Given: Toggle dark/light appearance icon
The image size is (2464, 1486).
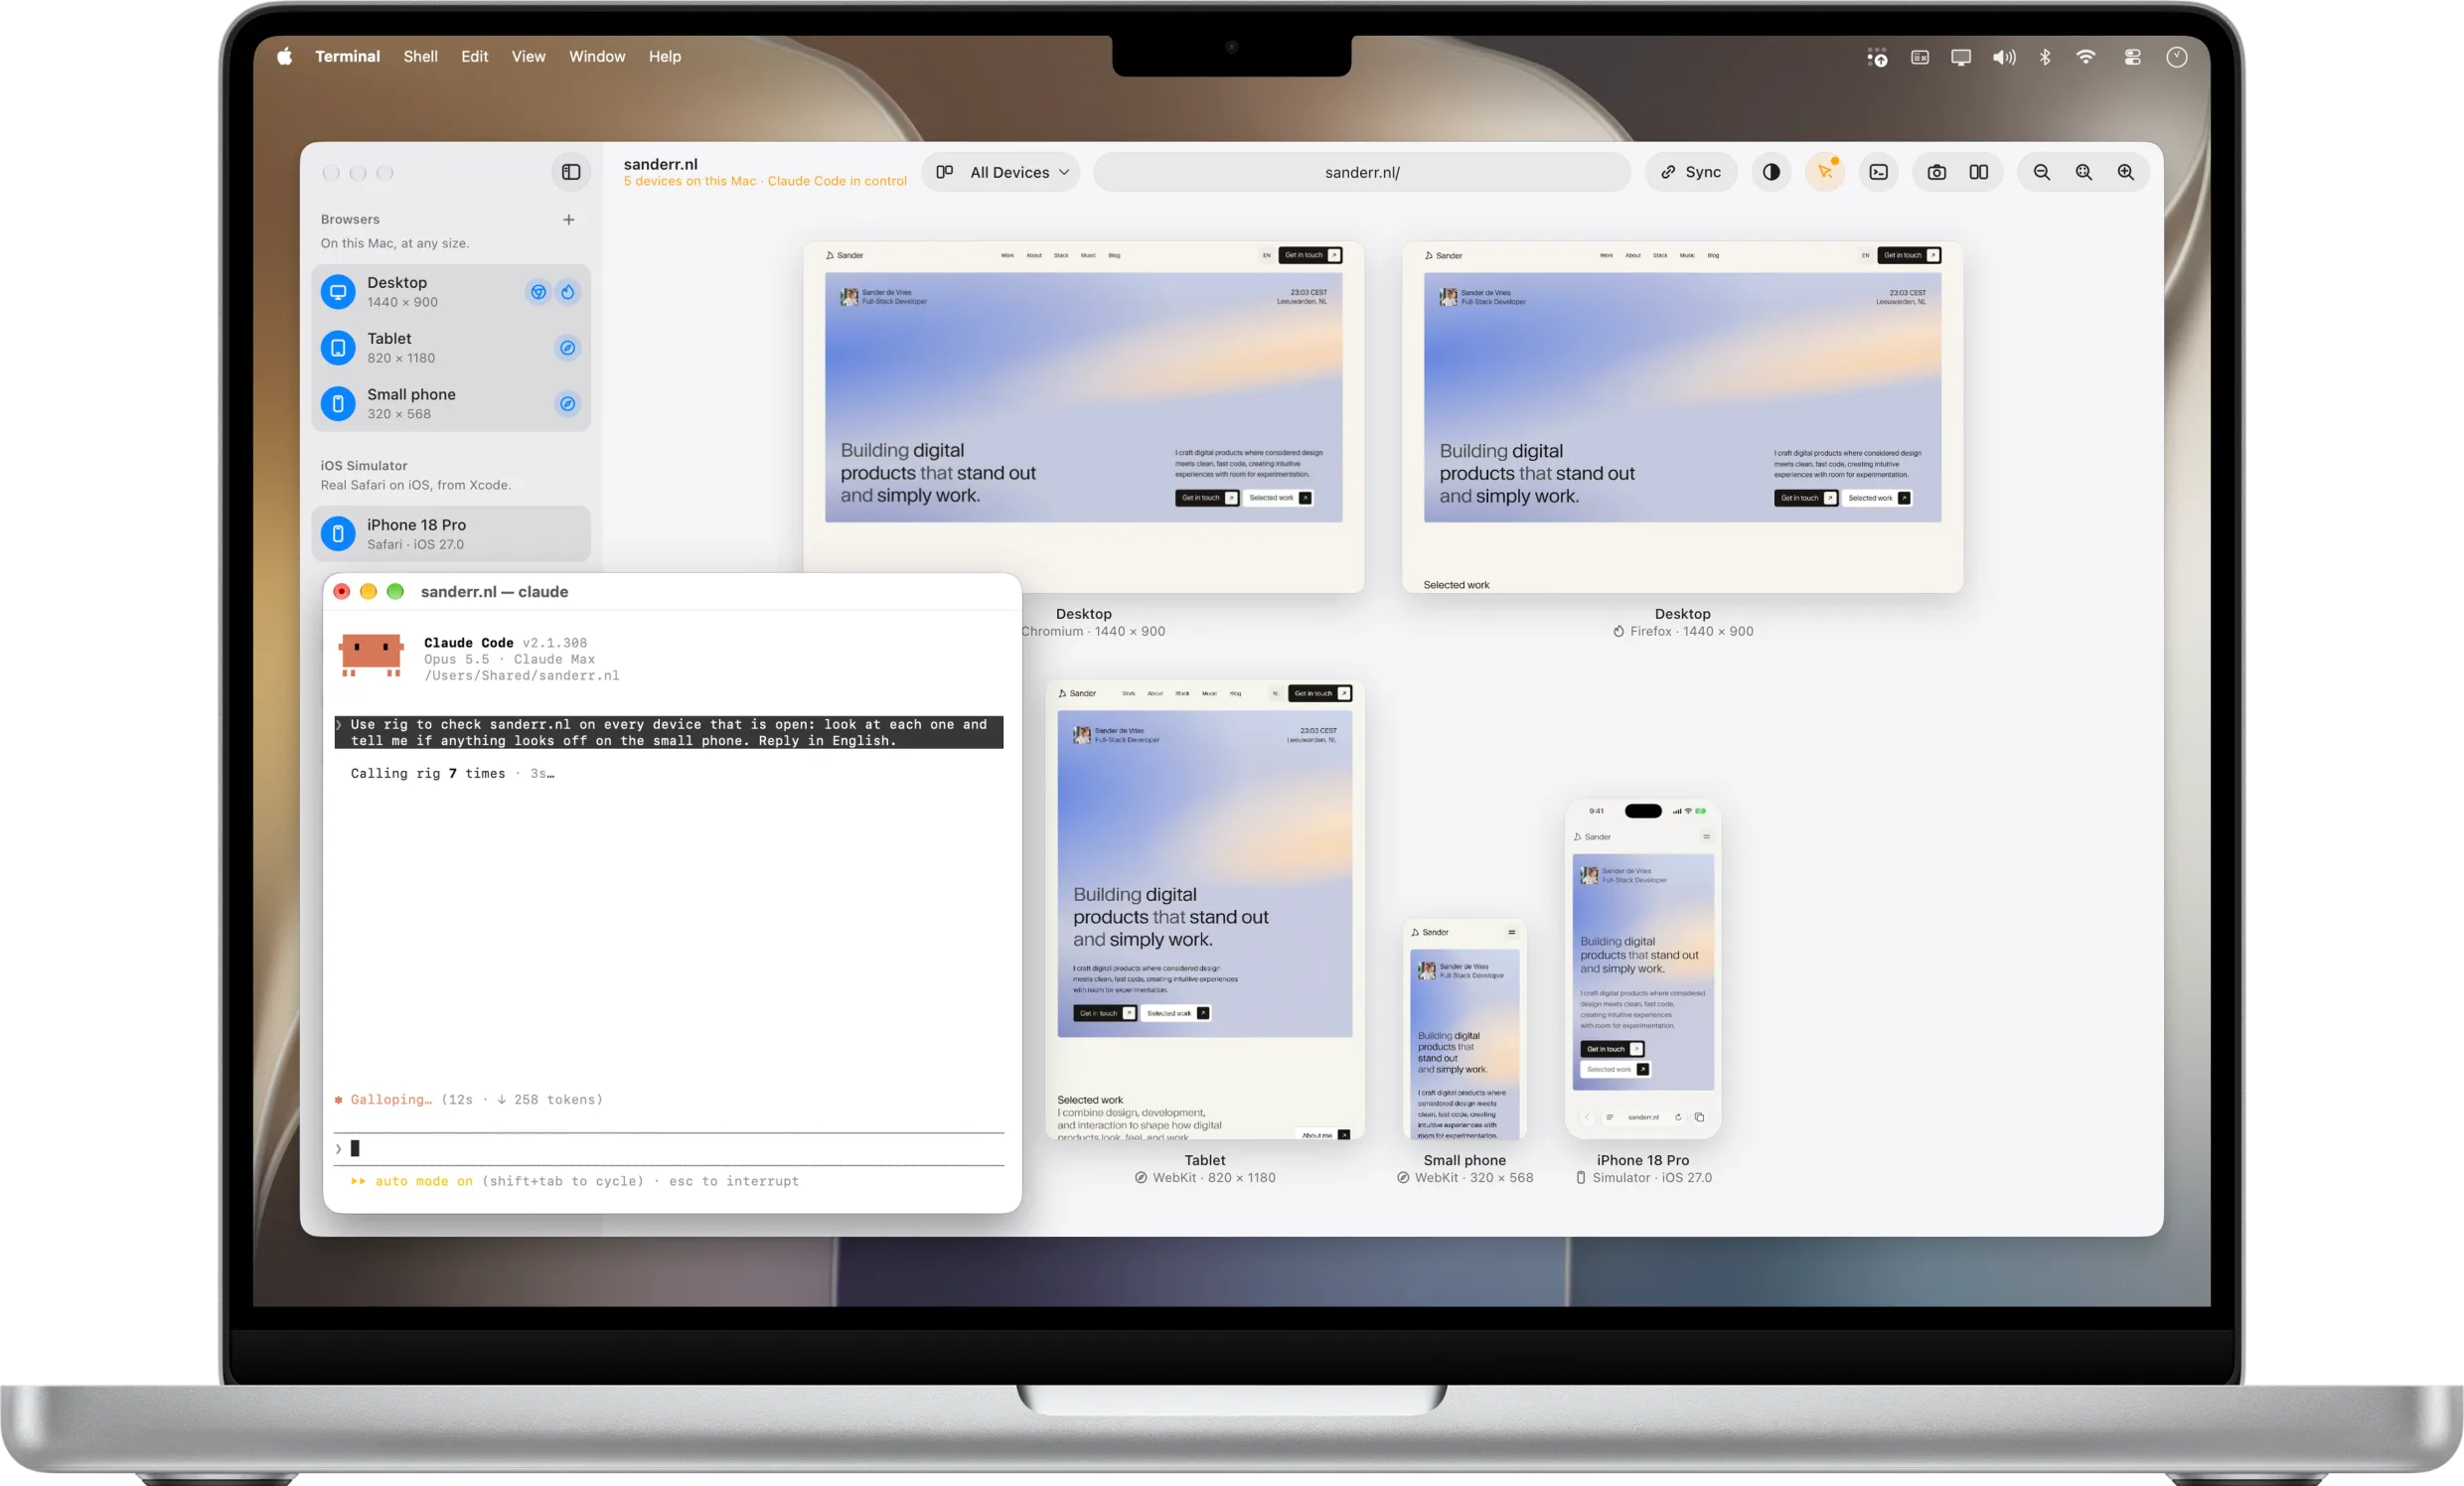Looking at the screenshot, I should coord(1771,172).
